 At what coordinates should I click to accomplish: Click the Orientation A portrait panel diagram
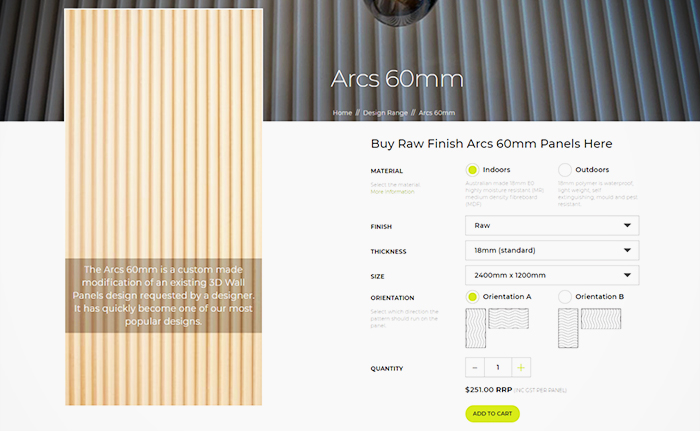tap(475, 328)
